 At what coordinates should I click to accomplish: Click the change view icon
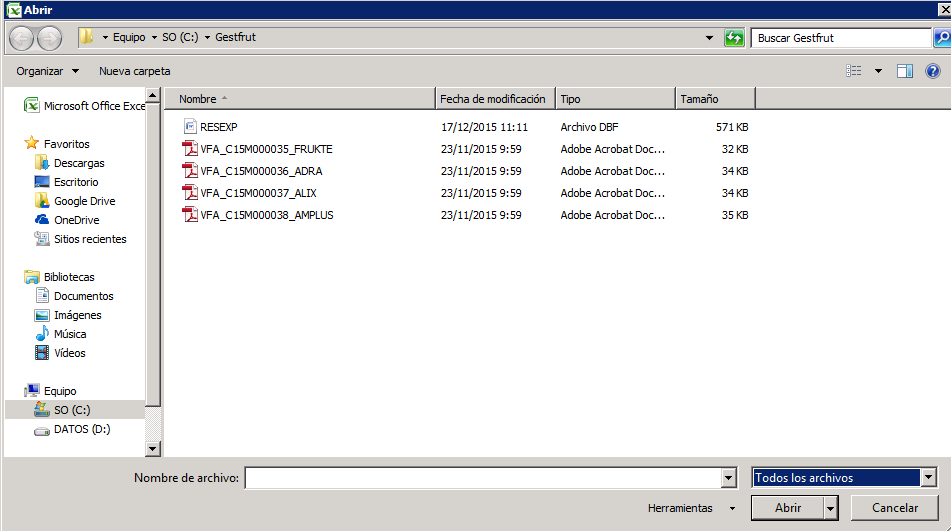coord(853,71)
